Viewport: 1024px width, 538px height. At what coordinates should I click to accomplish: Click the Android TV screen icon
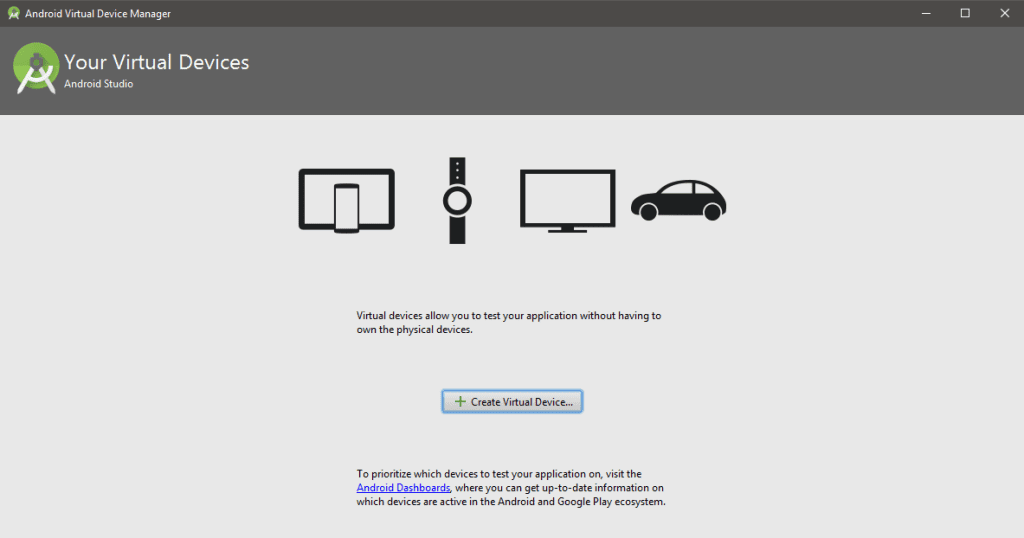(x=568, y=200)
